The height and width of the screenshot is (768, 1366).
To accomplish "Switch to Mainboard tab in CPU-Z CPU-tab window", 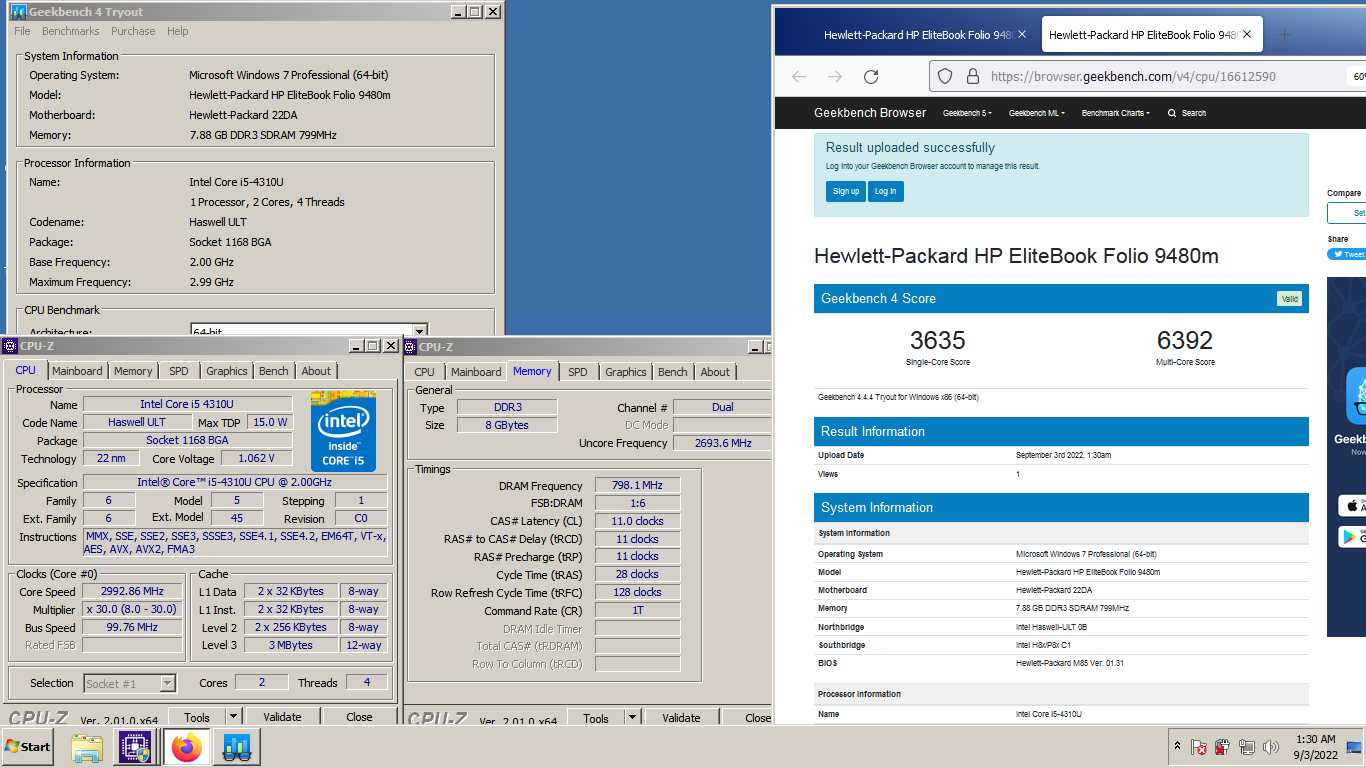I will point(77,371).
